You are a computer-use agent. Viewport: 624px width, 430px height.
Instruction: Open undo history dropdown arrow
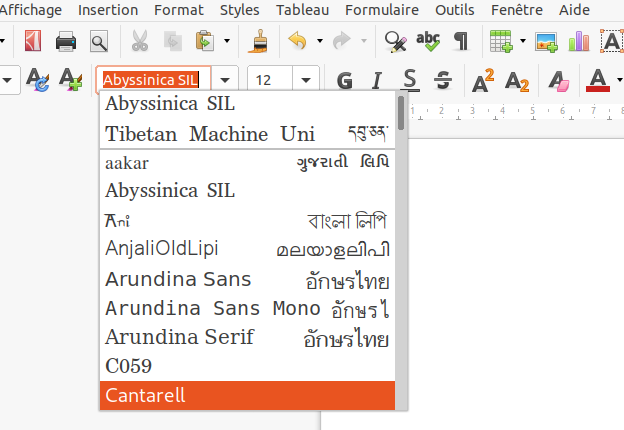(x=320, y=41)
